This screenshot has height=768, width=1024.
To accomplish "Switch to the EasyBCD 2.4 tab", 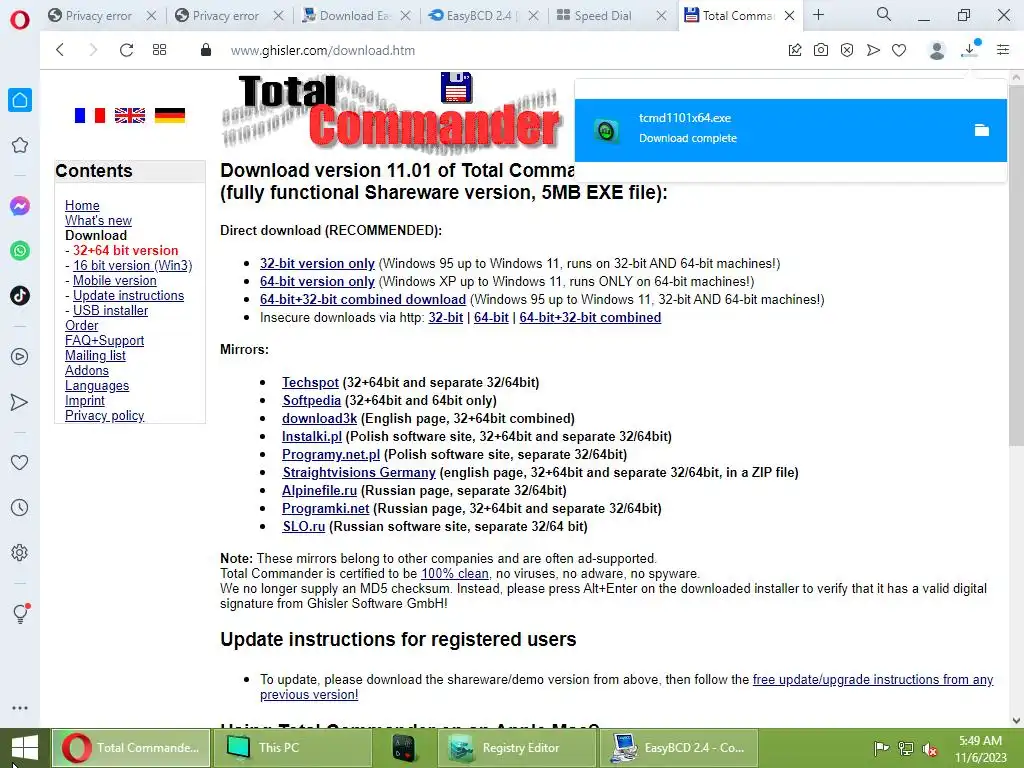I will (x=483, y=16).
